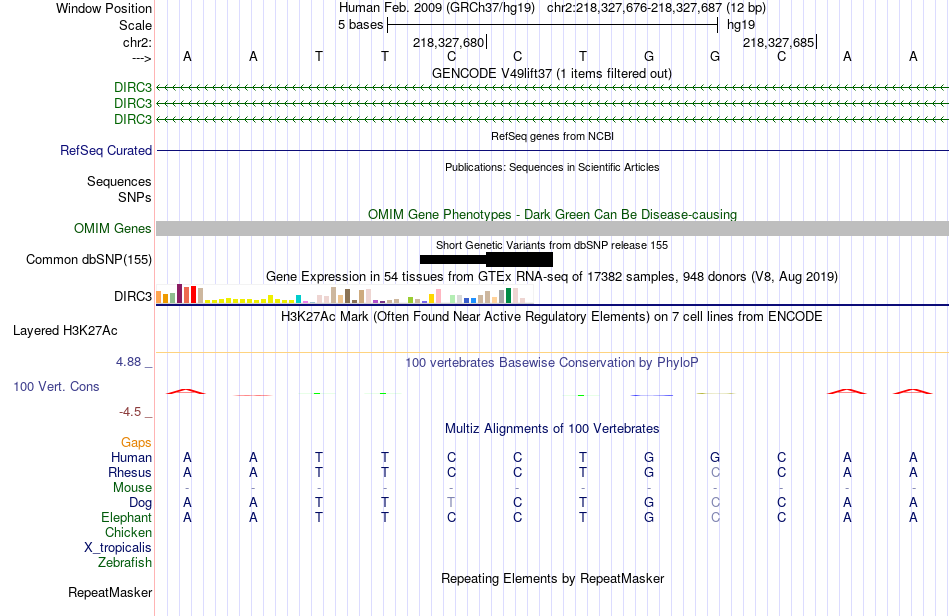Click the Human alignment row label
The width and height of the screenshot is (950, 616).
tap(131, 457)
